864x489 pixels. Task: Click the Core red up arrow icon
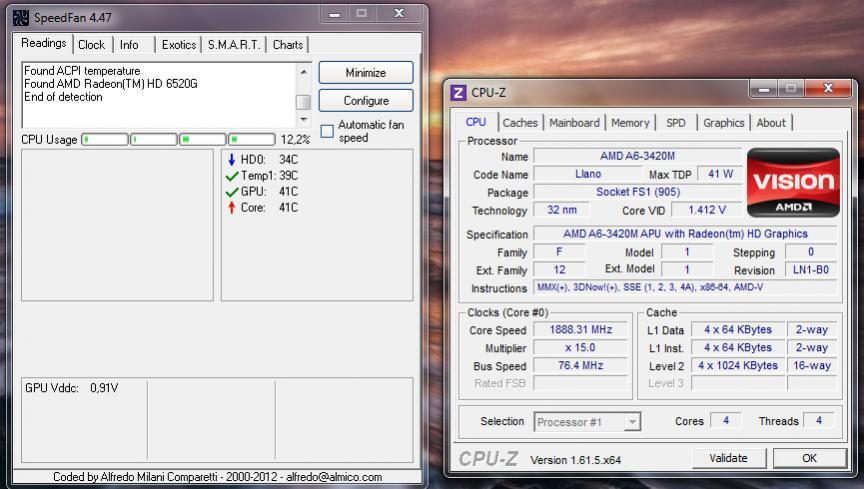pyautogui.click(x=232, y=207)
